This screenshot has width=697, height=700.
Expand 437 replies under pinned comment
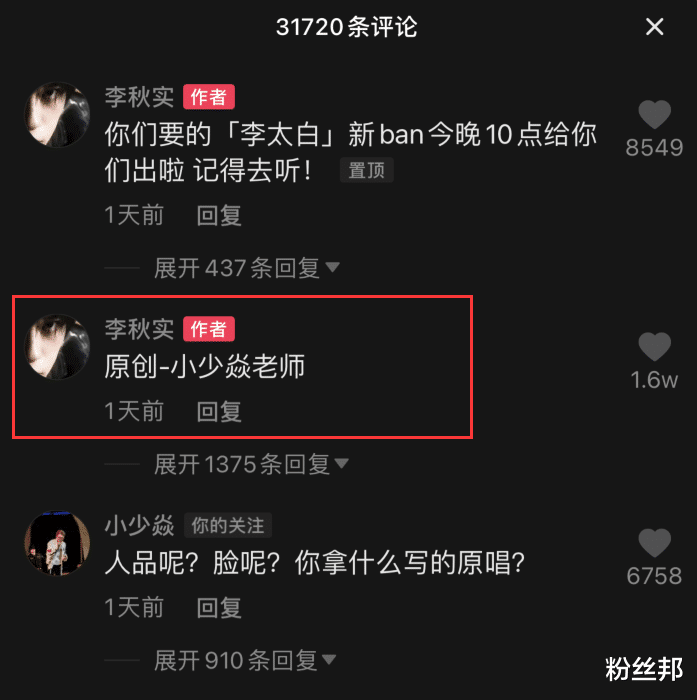click(246, 268)
